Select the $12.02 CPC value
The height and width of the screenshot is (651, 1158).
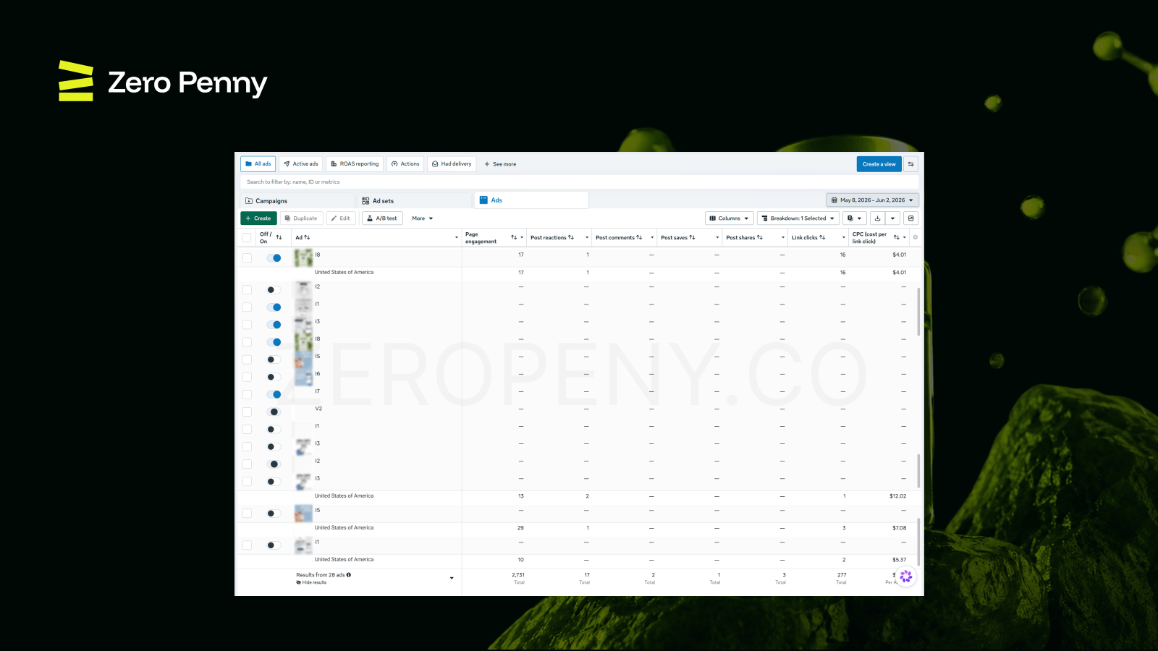pos(897,496)
